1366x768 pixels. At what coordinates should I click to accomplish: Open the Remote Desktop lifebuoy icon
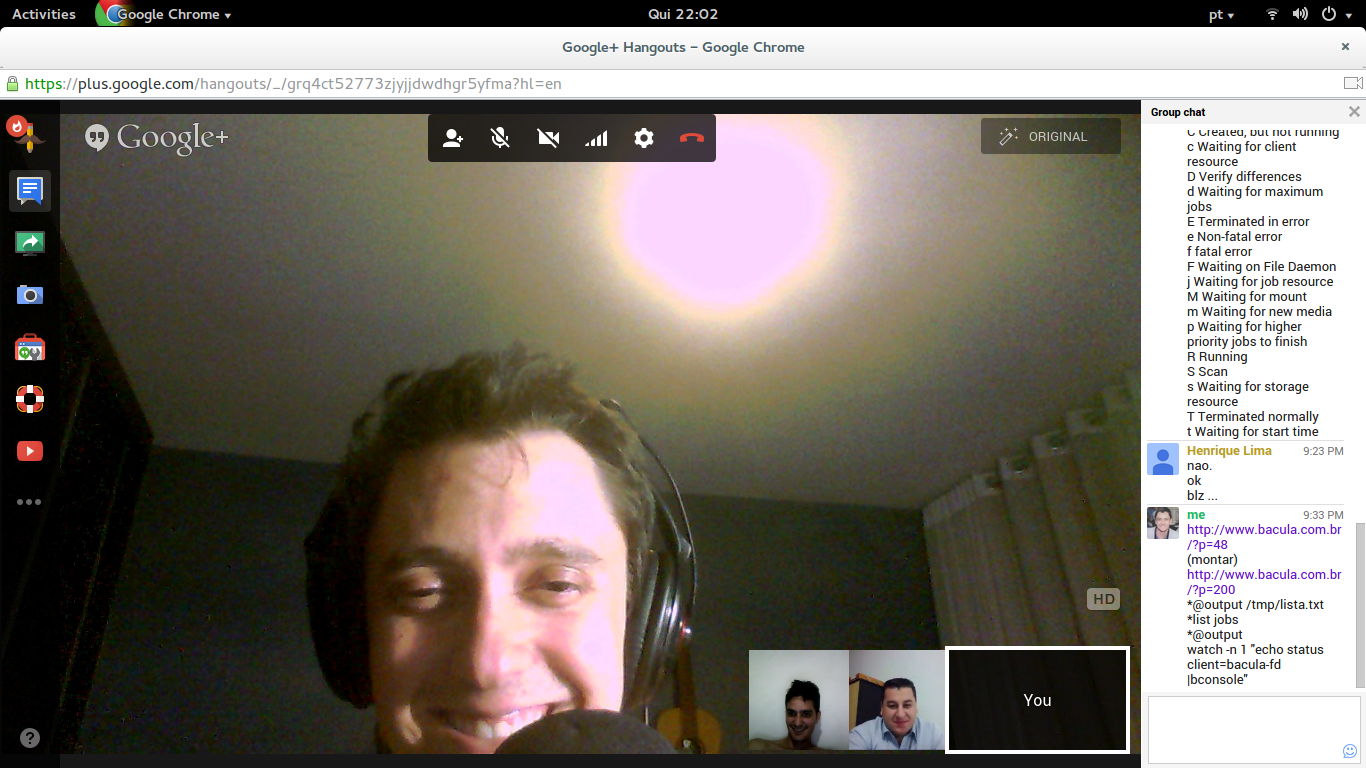(30, 399)
